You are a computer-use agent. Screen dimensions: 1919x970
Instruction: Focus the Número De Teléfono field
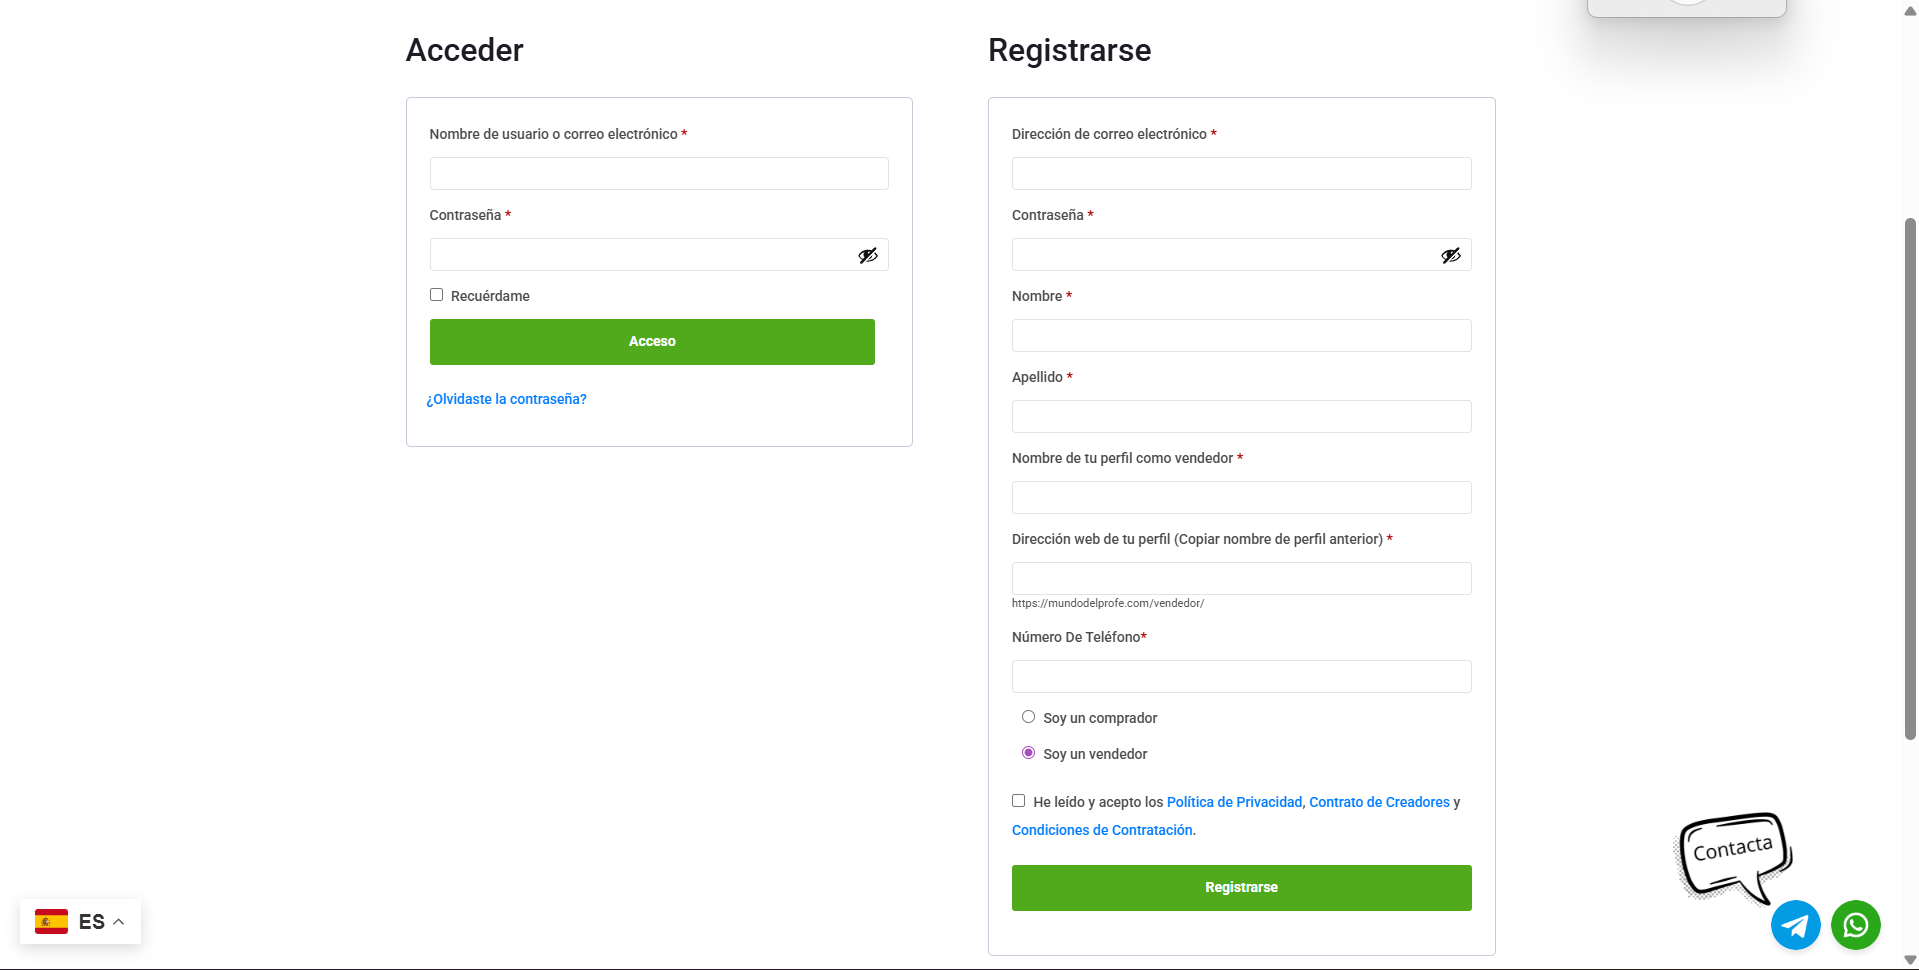coord(1241,676)
